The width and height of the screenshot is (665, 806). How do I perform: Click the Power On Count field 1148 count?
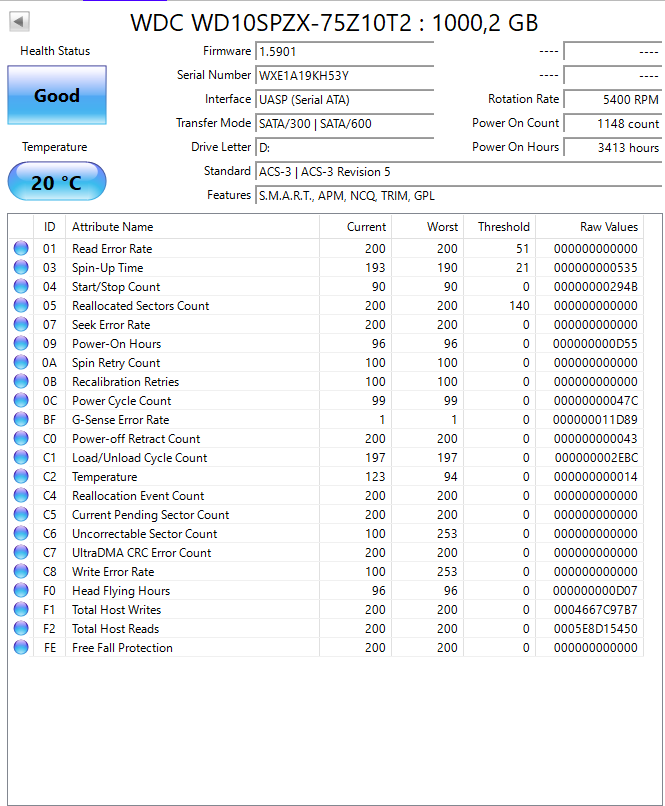tap(613, 124)
